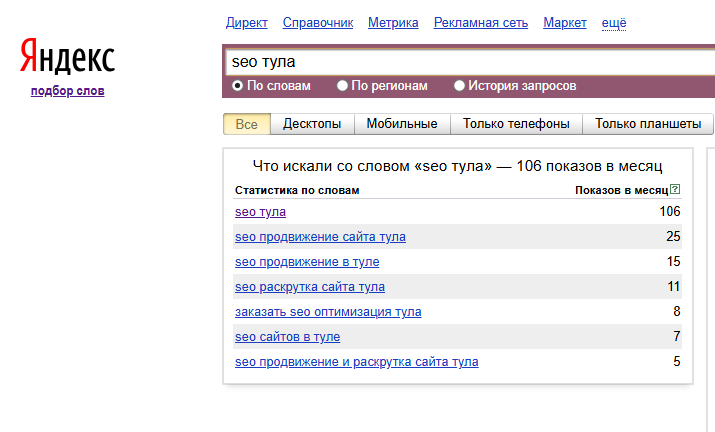Screen dimensions: 715x432
Task: Open the заказать seo оптимизация тула keyword
Action: [328, 312]
